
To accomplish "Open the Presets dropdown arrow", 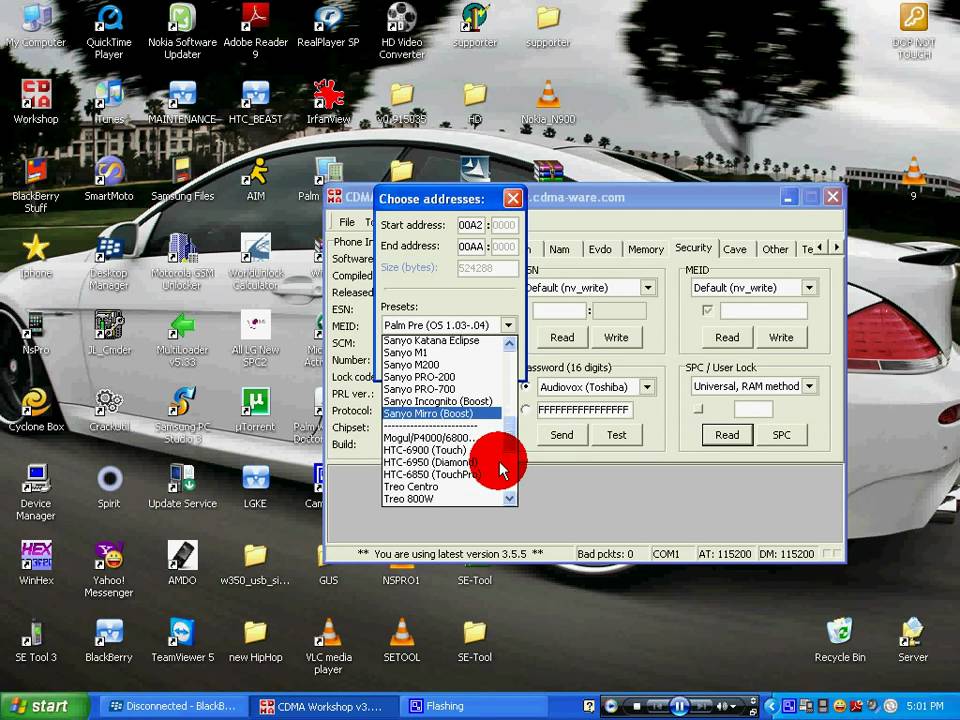I will click(508, 325).
